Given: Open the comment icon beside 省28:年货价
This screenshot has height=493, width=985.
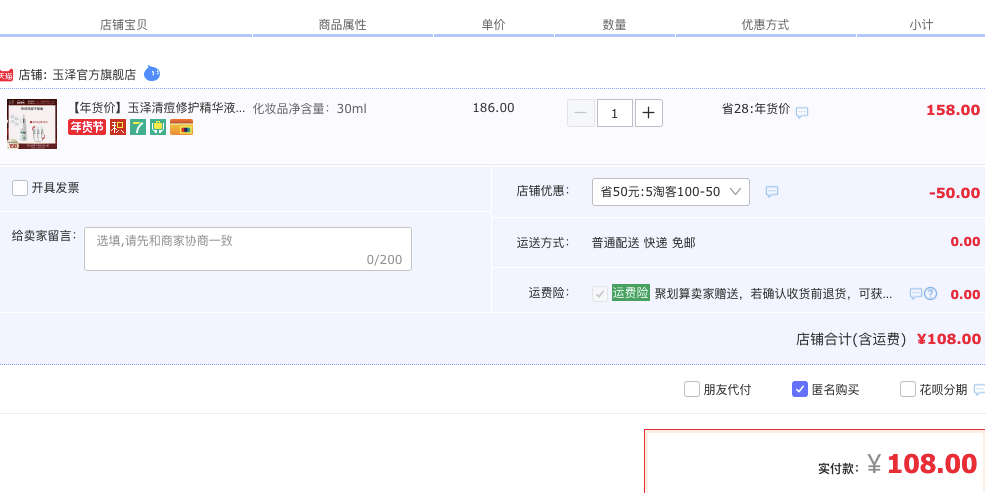Looking at the screenshot, I should pyautogui.click(x=802, y=112).
